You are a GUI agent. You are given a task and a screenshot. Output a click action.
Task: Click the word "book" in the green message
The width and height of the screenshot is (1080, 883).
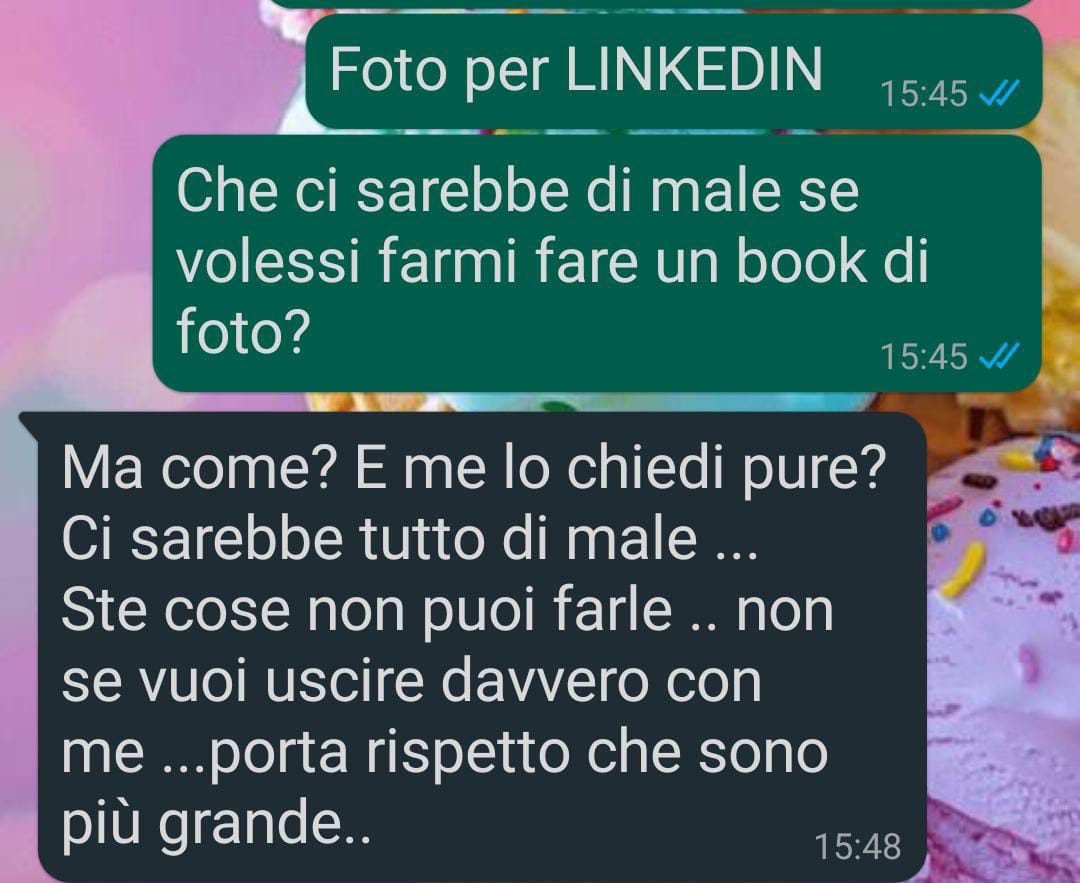pyautogui.click(x=802, y=262)
